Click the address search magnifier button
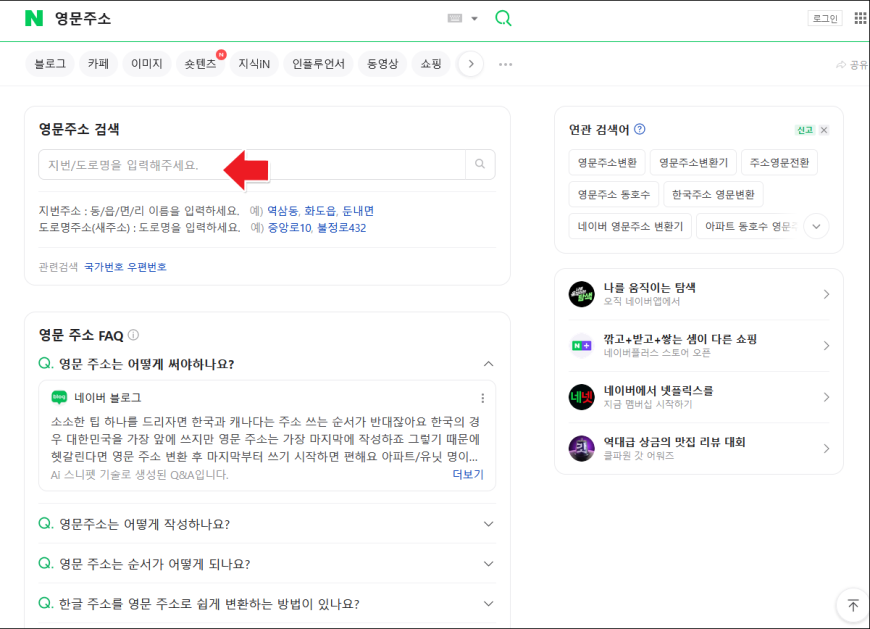Viewport: 870px width, 629px height. tap(480, 164)
